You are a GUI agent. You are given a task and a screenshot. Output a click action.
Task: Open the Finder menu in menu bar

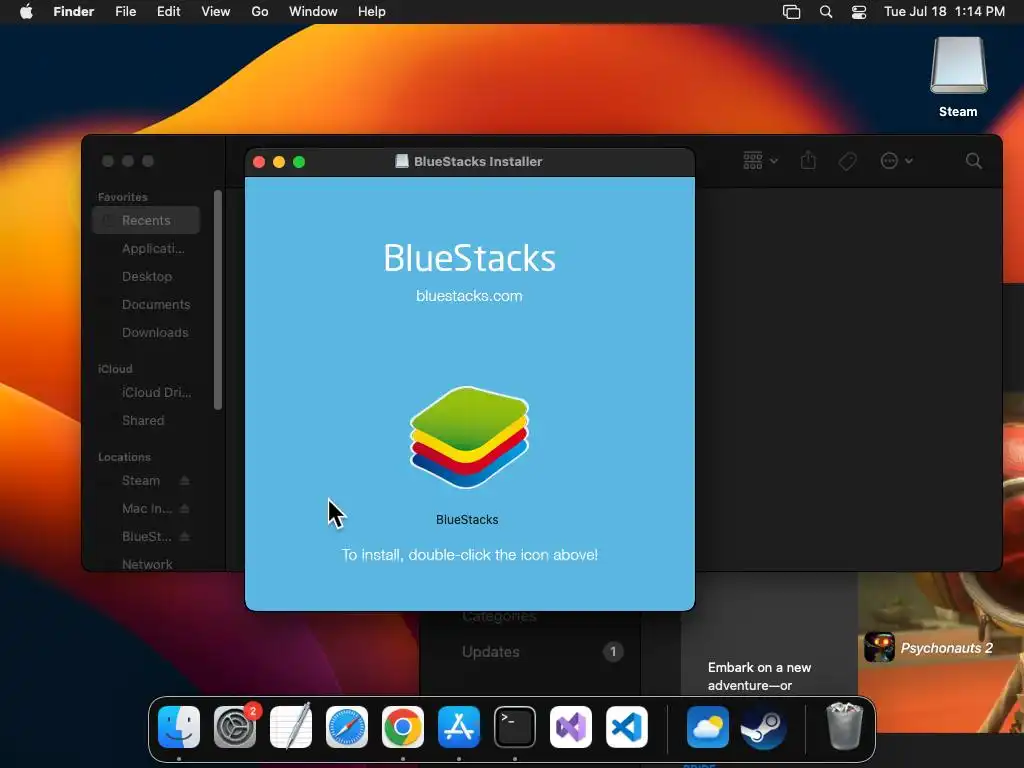pos(74,12)
